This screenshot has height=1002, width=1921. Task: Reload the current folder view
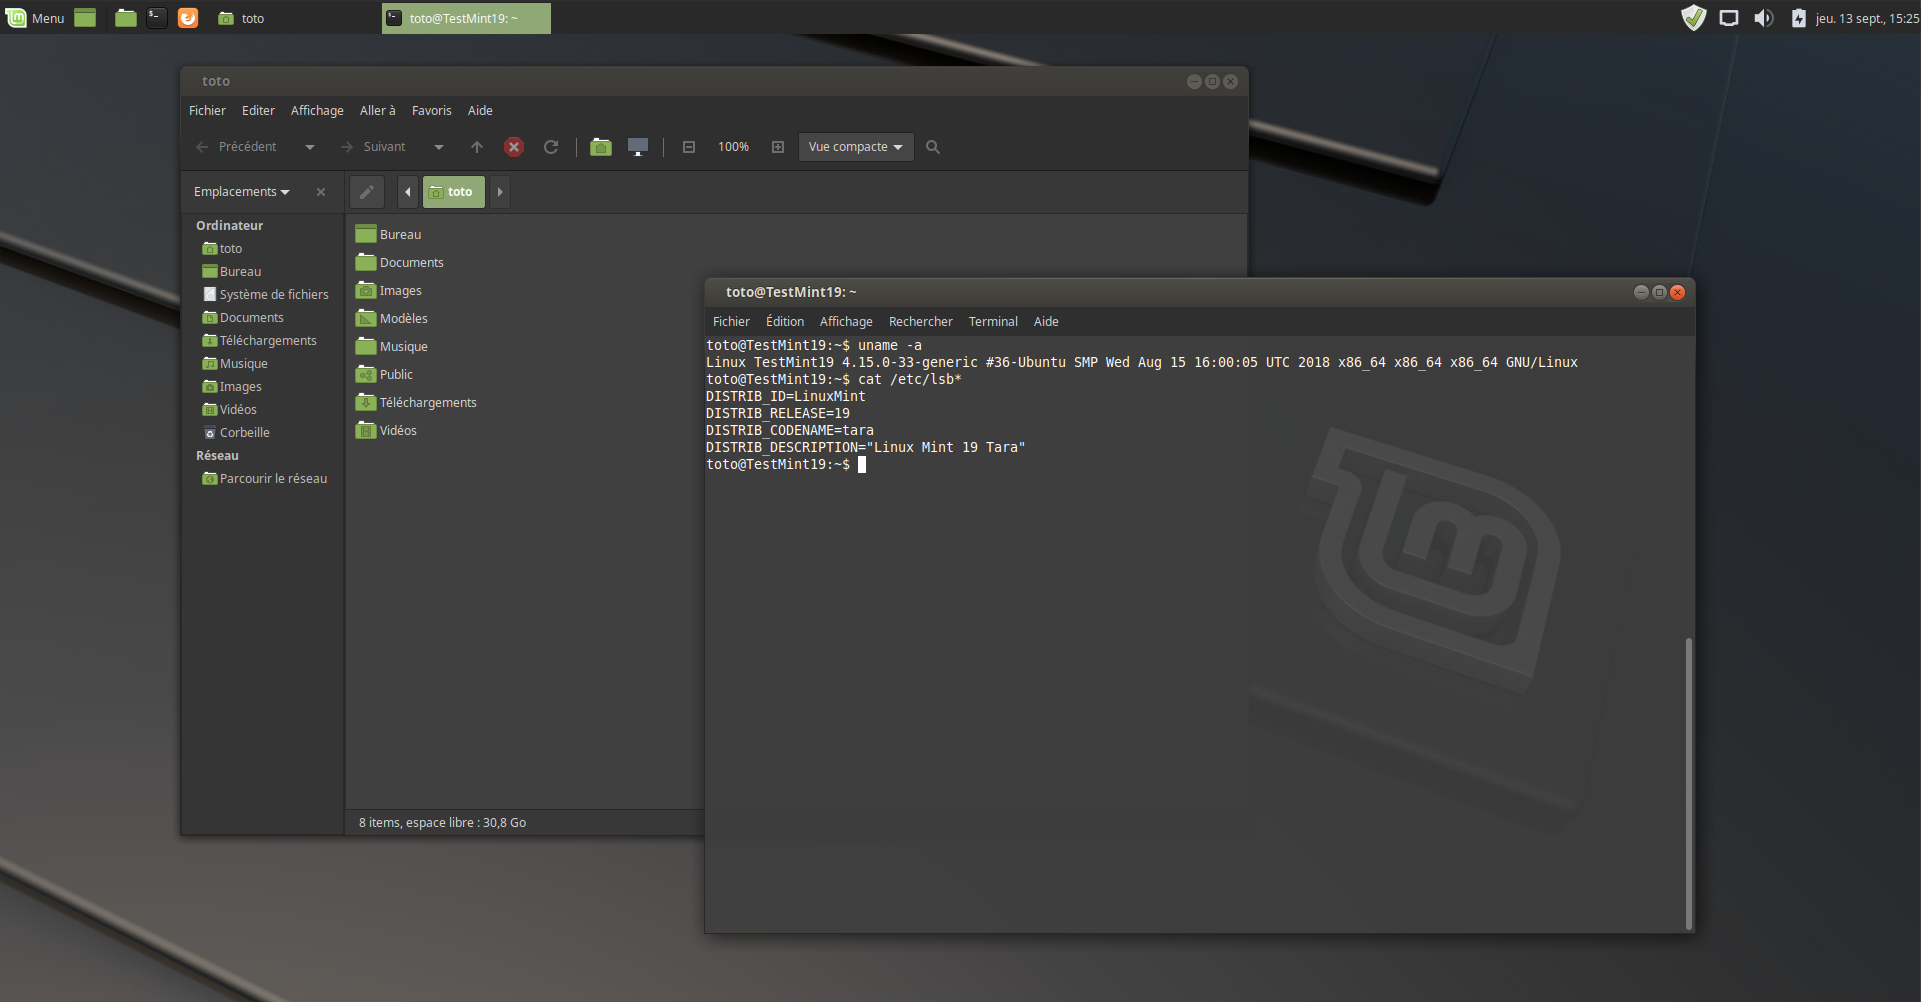[x=551, y=147]
